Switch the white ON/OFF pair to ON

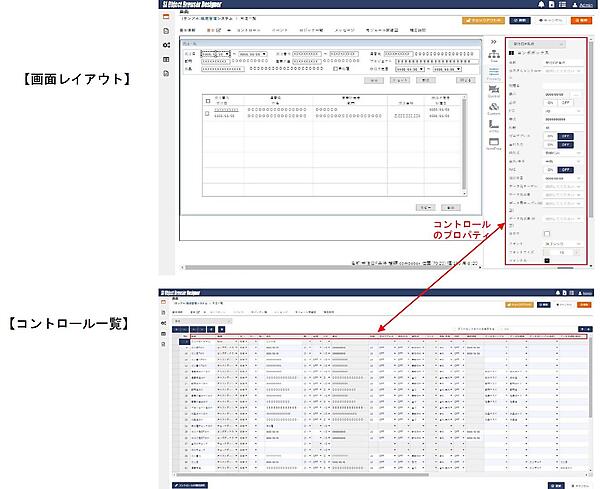550,103
